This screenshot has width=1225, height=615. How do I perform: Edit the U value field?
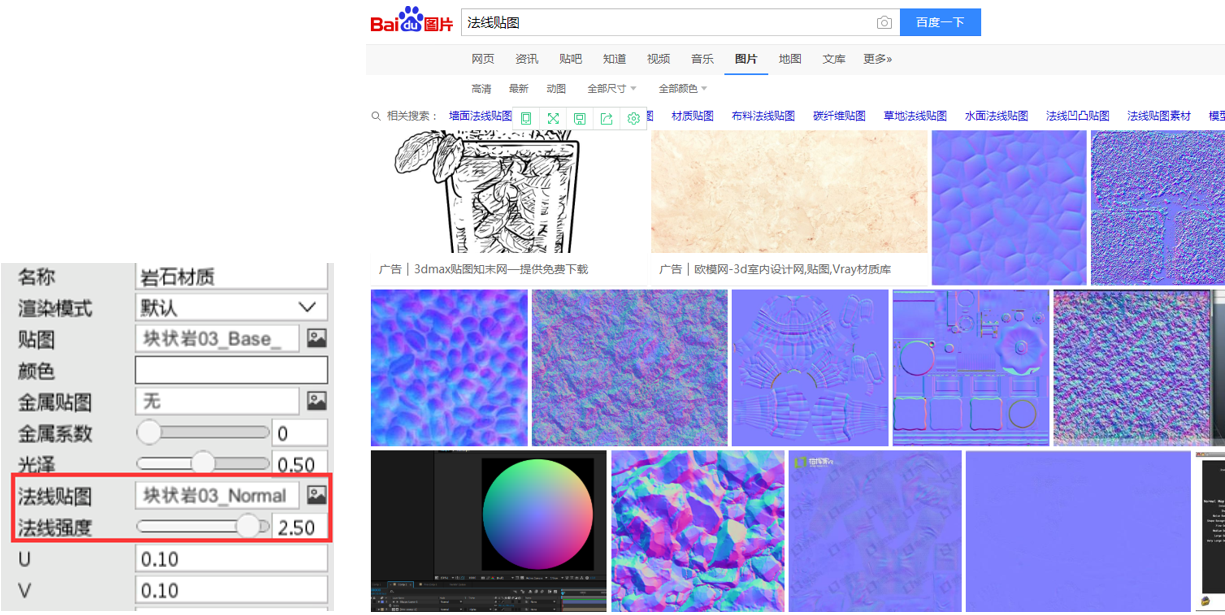click(231, 558)
